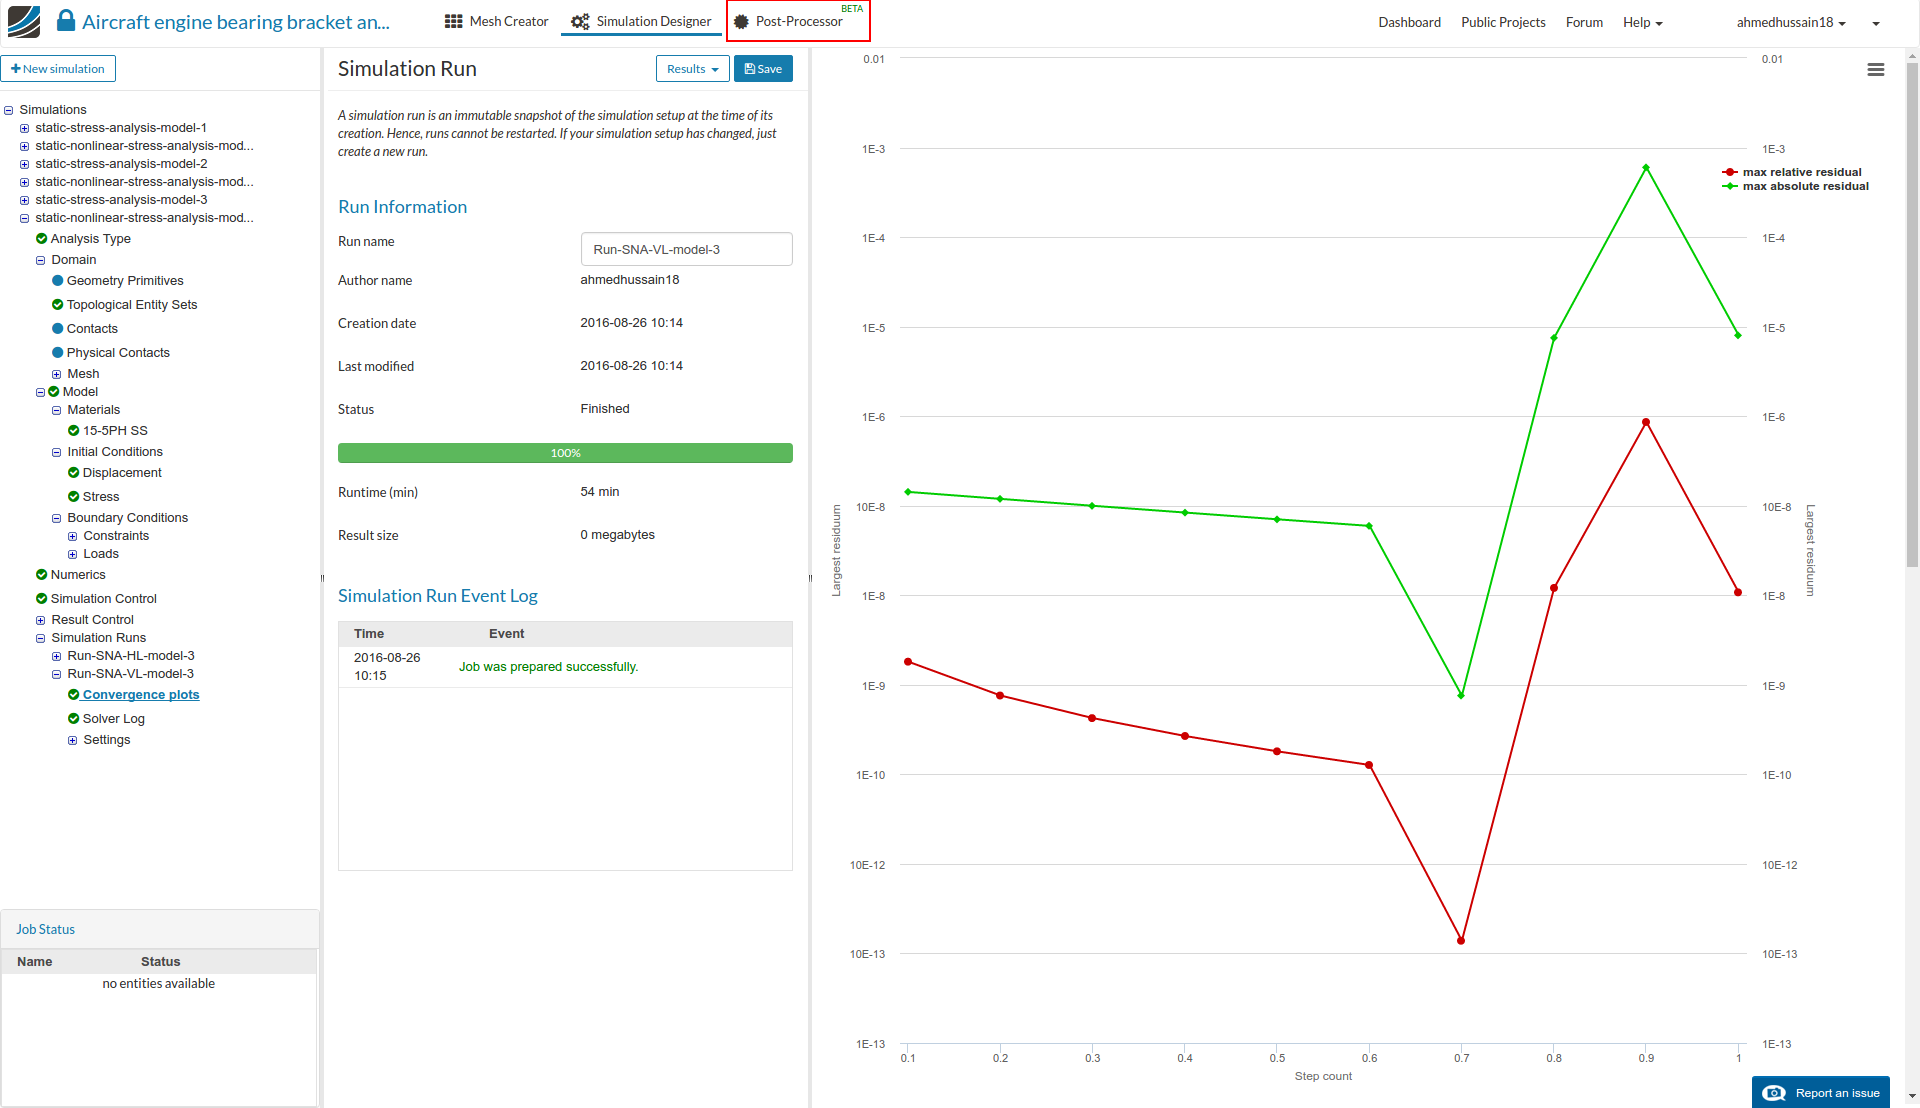This screenshot has height=1108, width=1920.
Task: Collapse the Simulation Runs tree node
Action: coord(40,638)
